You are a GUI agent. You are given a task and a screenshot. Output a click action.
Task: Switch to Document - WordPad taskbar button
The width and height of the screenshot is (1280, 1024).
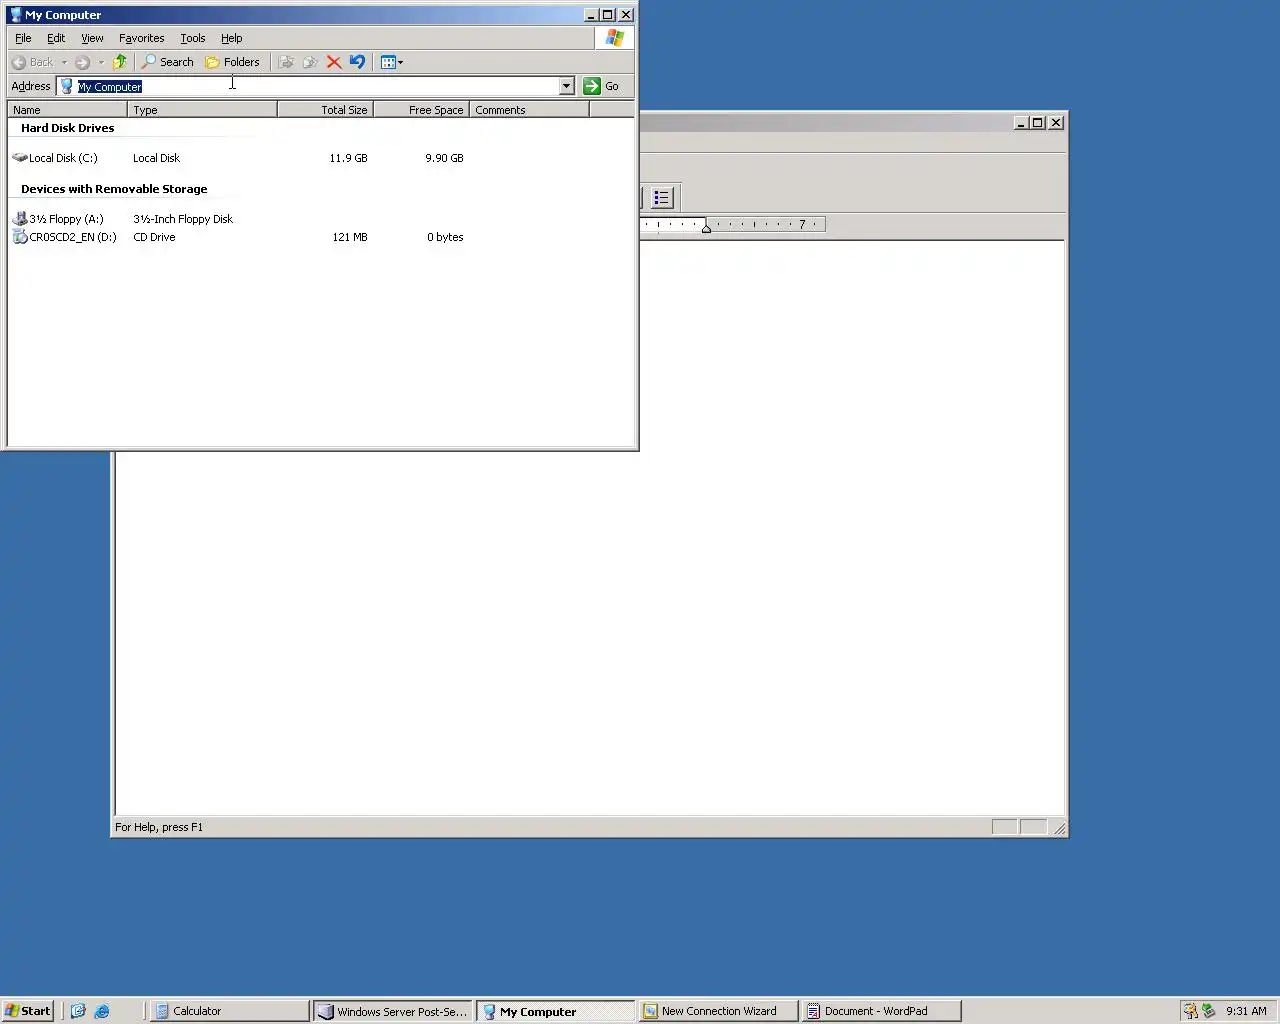coord(882,1011)
